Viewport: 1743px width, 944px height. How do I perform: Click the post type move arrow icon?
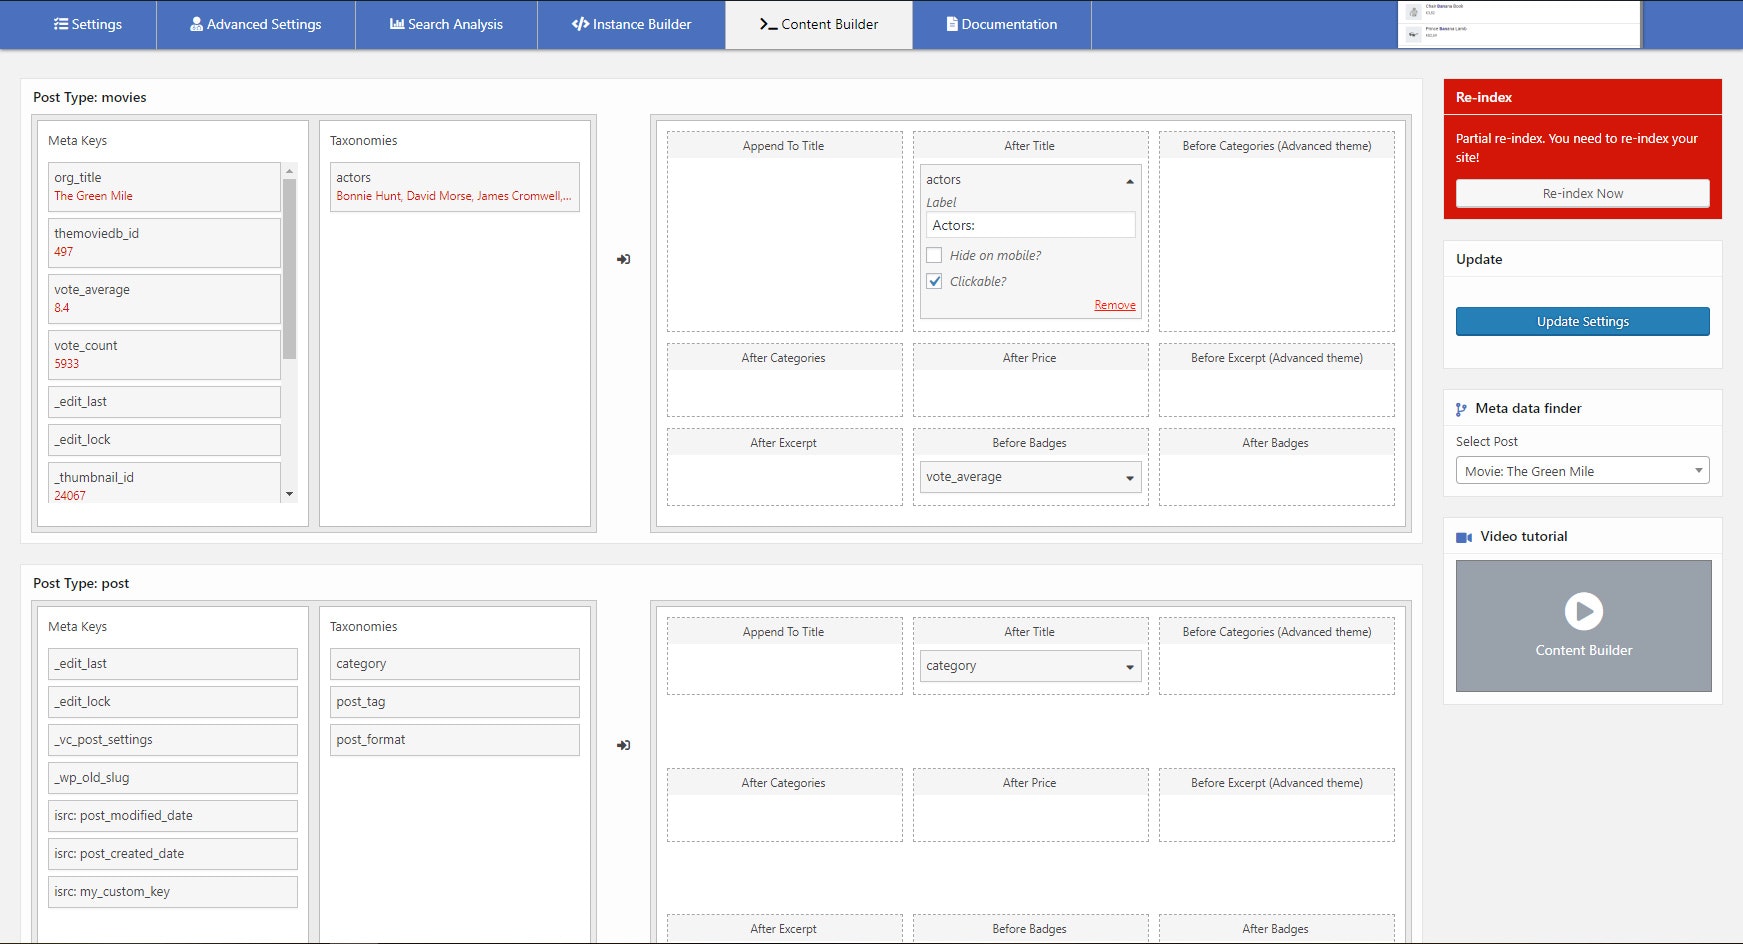click(x=623, y=745)
